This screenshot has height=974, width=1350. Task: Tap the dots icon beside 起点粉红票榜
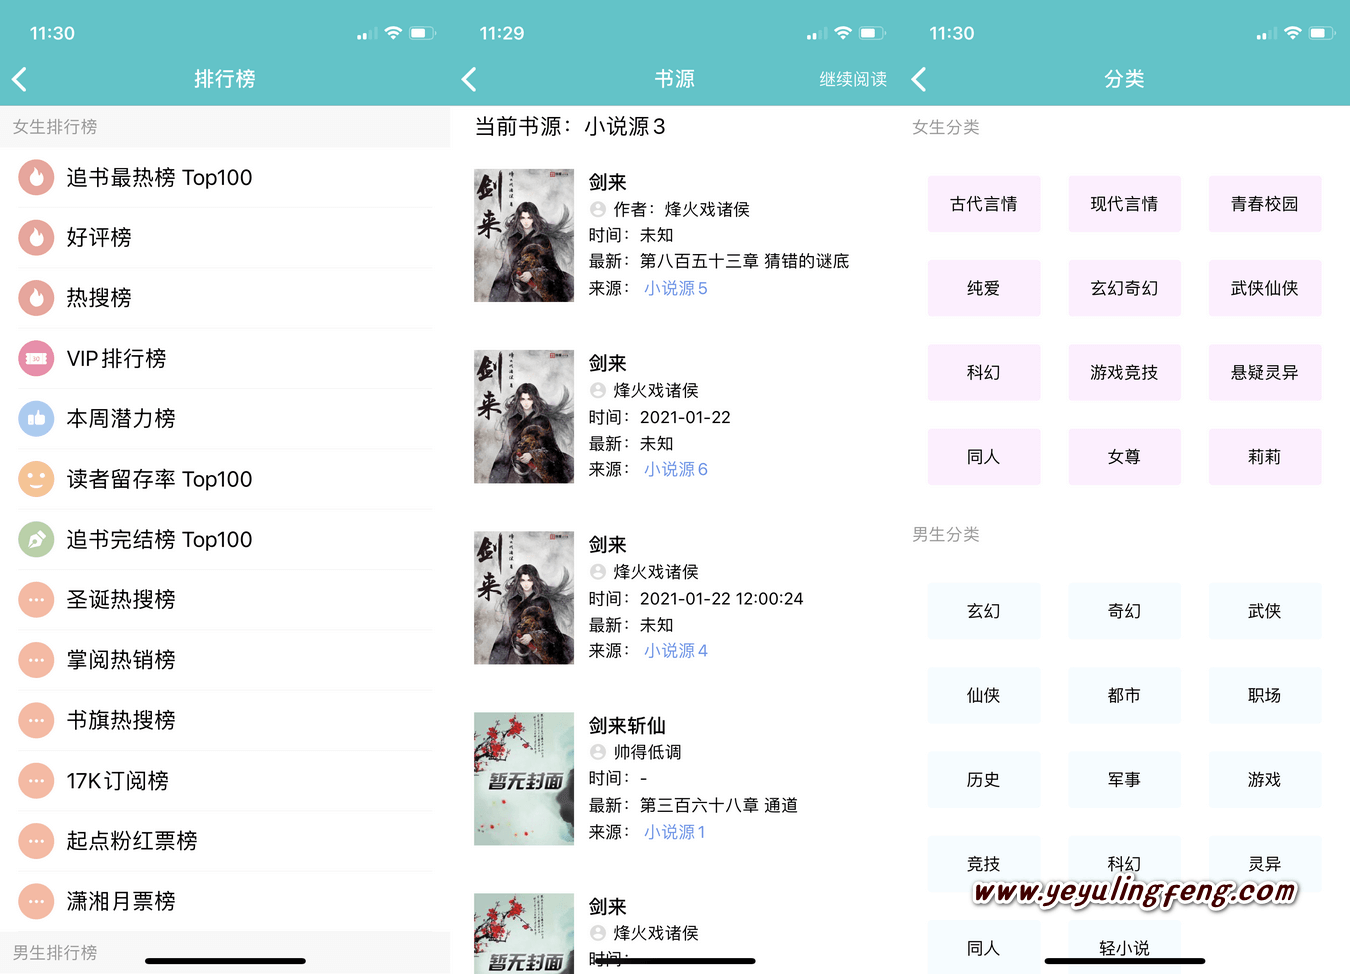coord(36,841)
